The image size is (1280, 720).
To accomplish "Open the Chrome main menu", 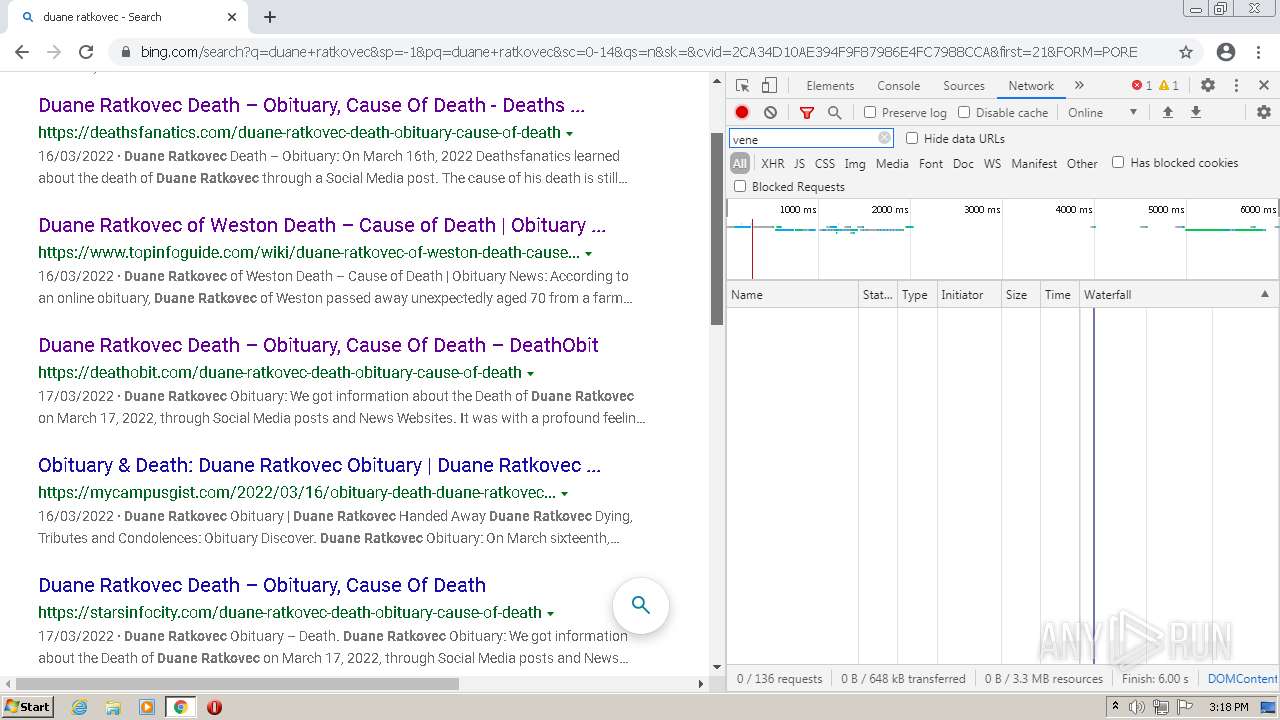I will pos(1258,52).
